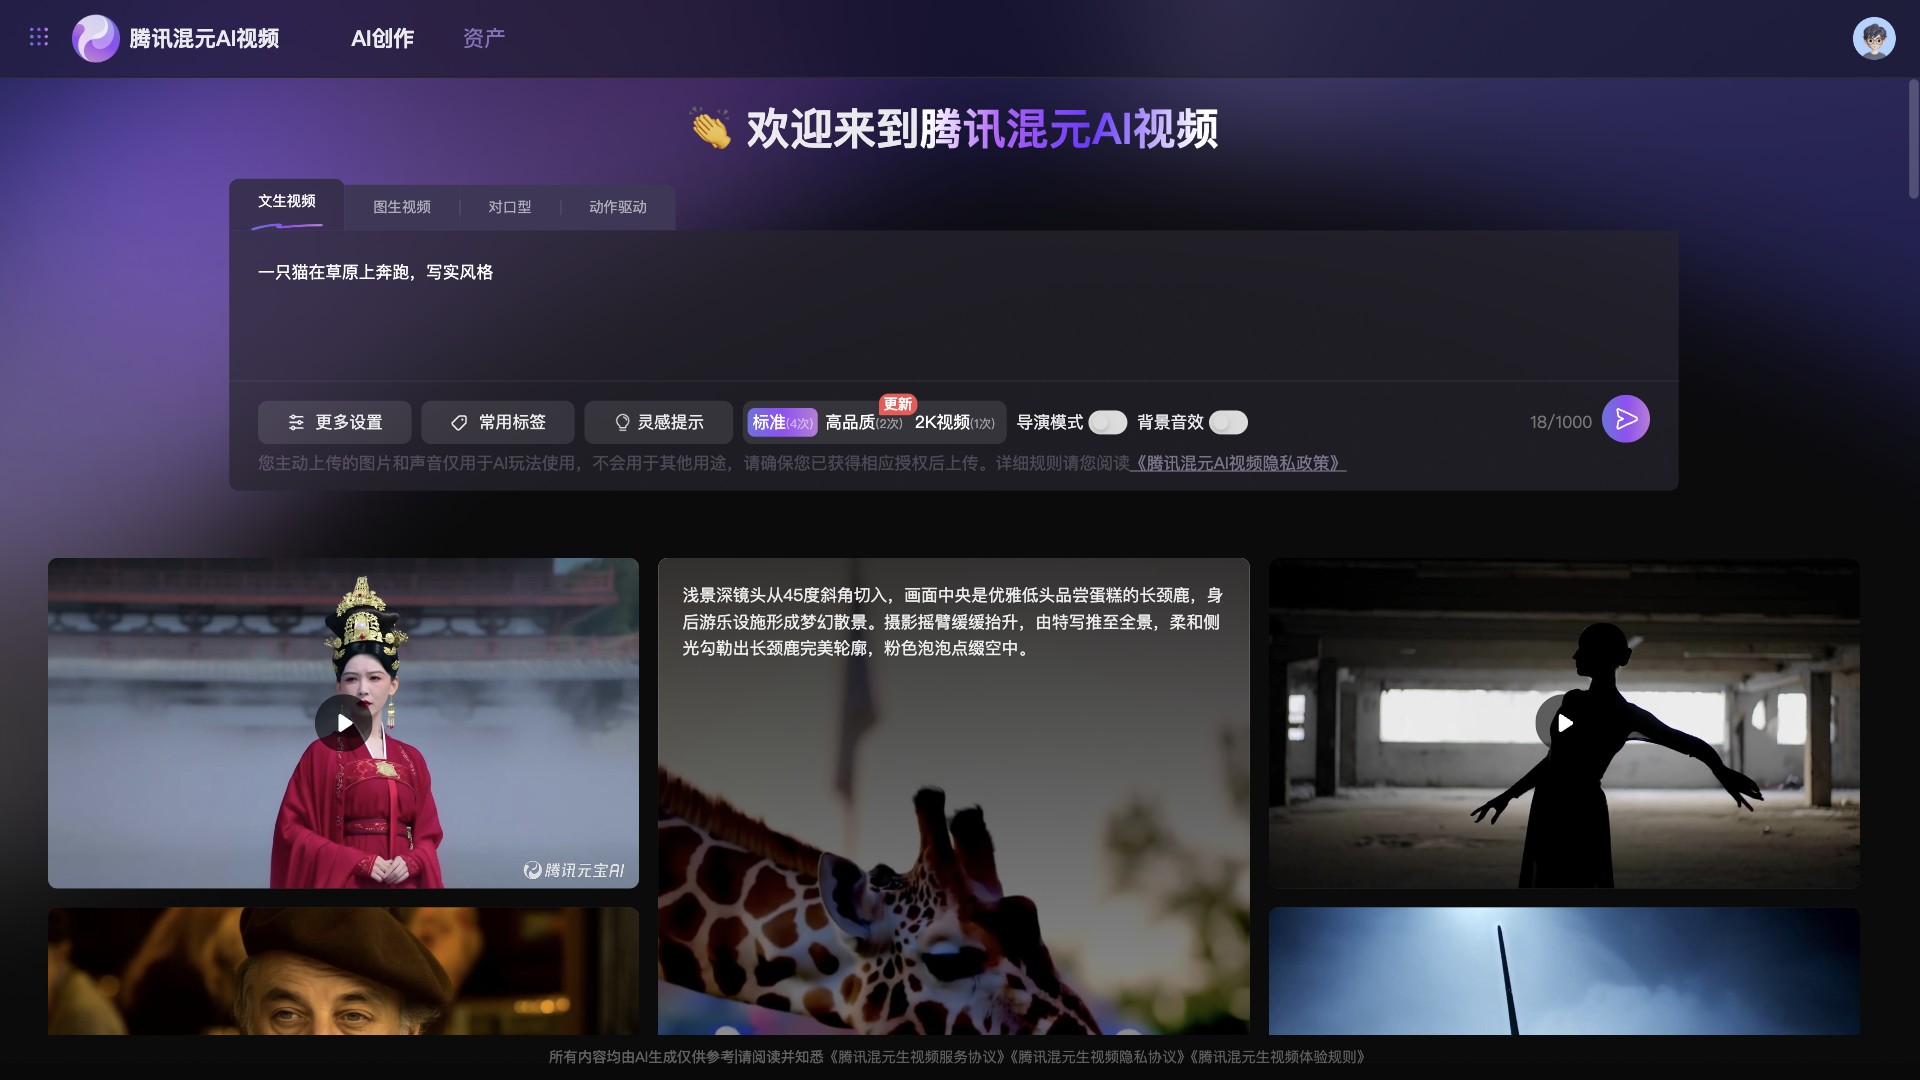Open 灵感提示 with the lightbulb icon
Screen dimensions: 1920x1080
658,422
